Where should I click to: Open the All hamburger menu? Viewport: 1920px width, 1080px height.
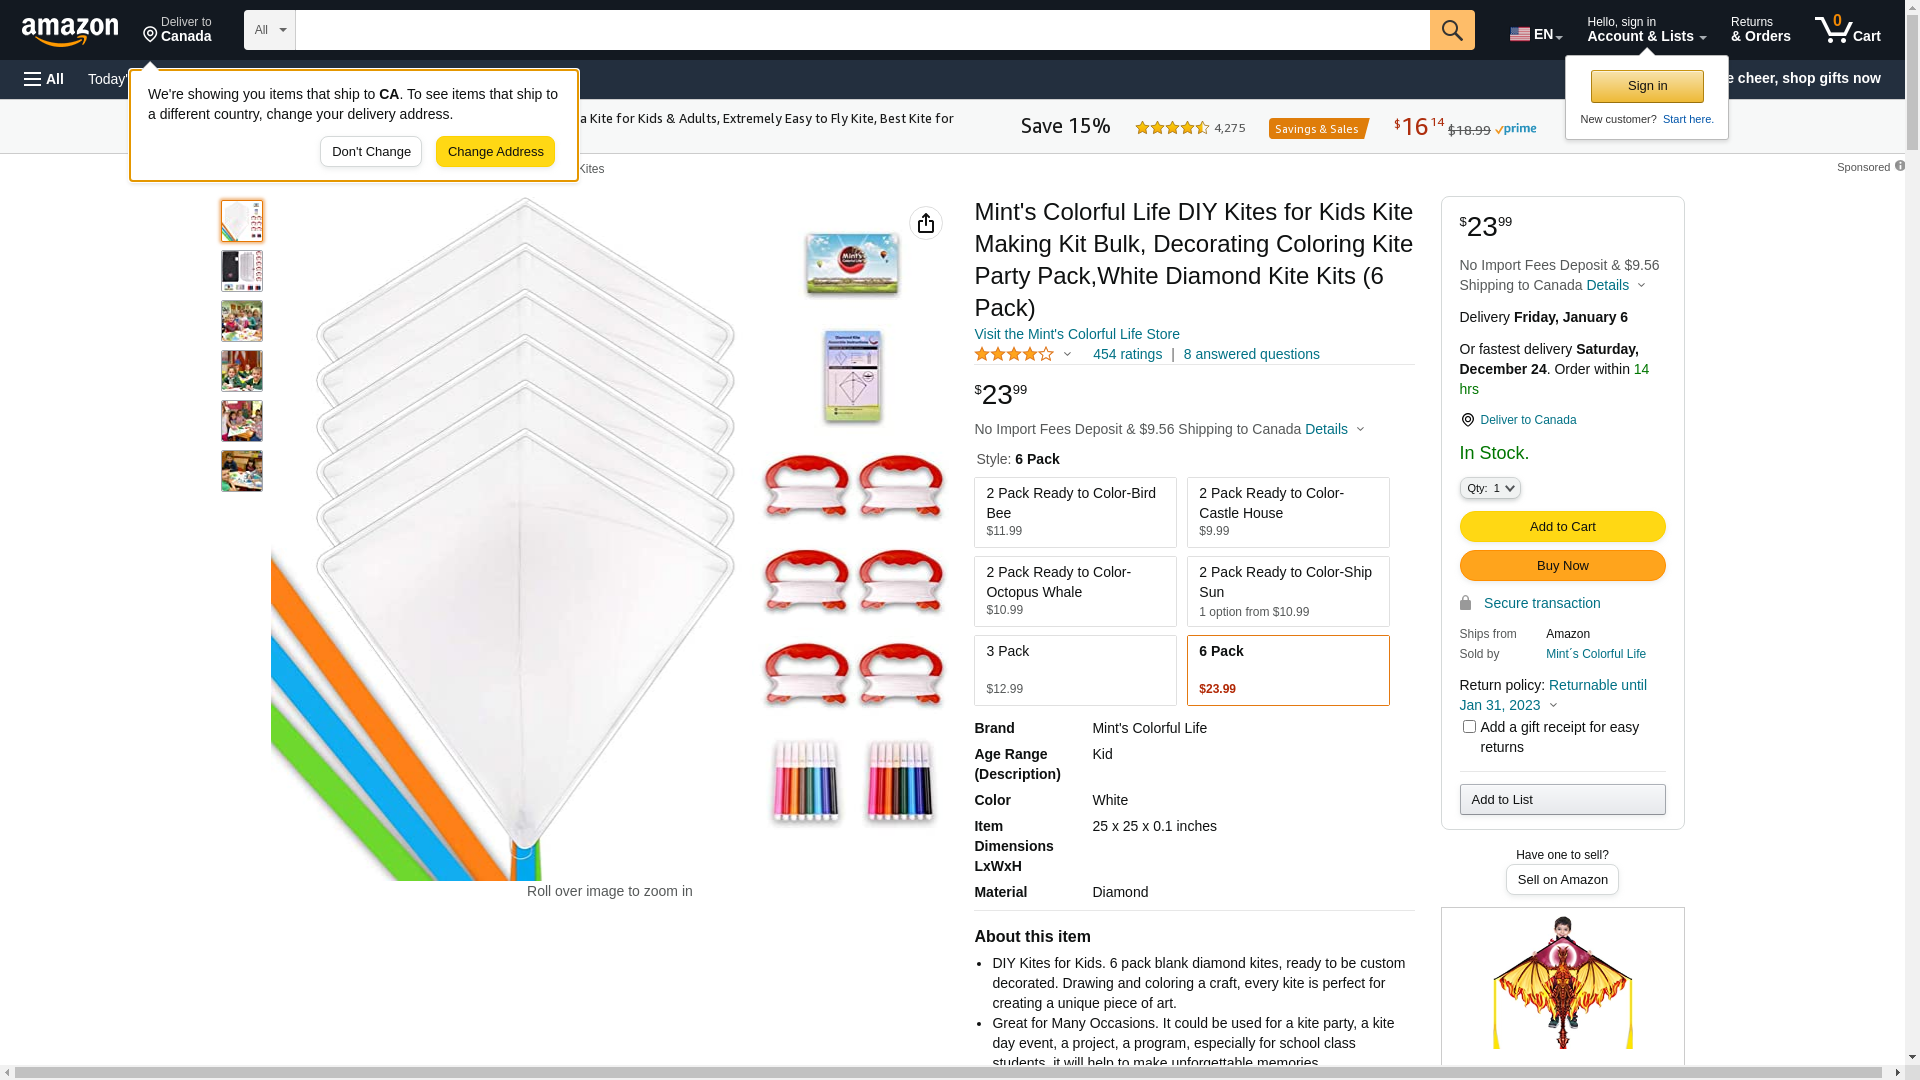point(44,79)
